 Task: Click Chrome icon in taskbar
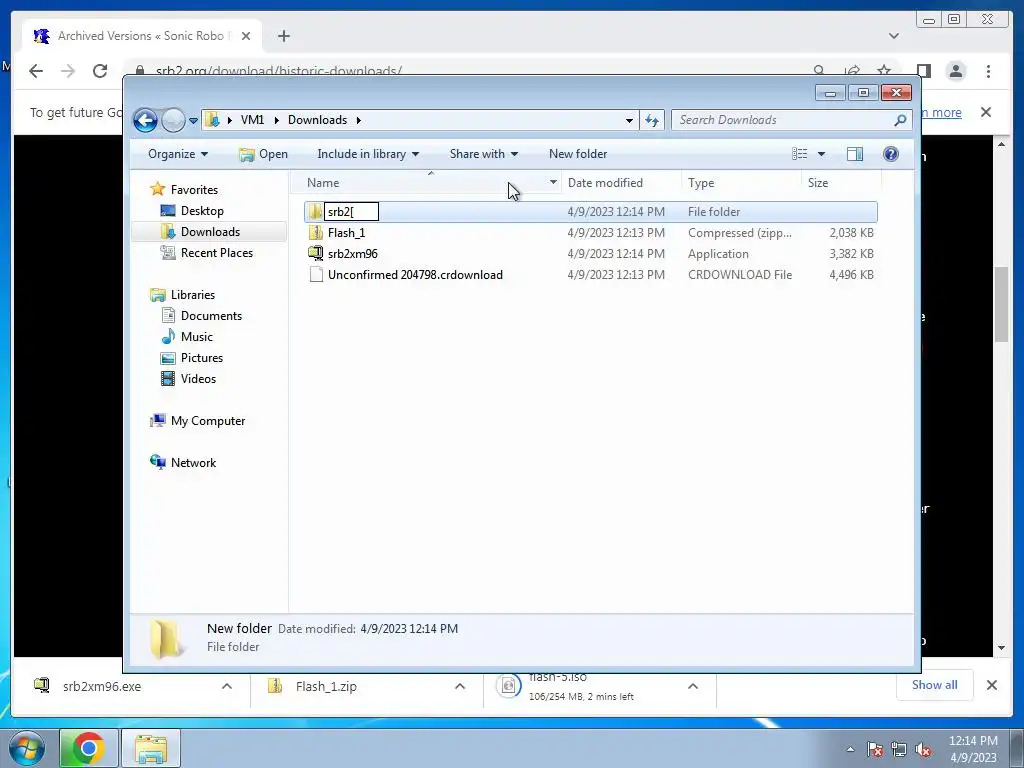[x=89, y=748]
